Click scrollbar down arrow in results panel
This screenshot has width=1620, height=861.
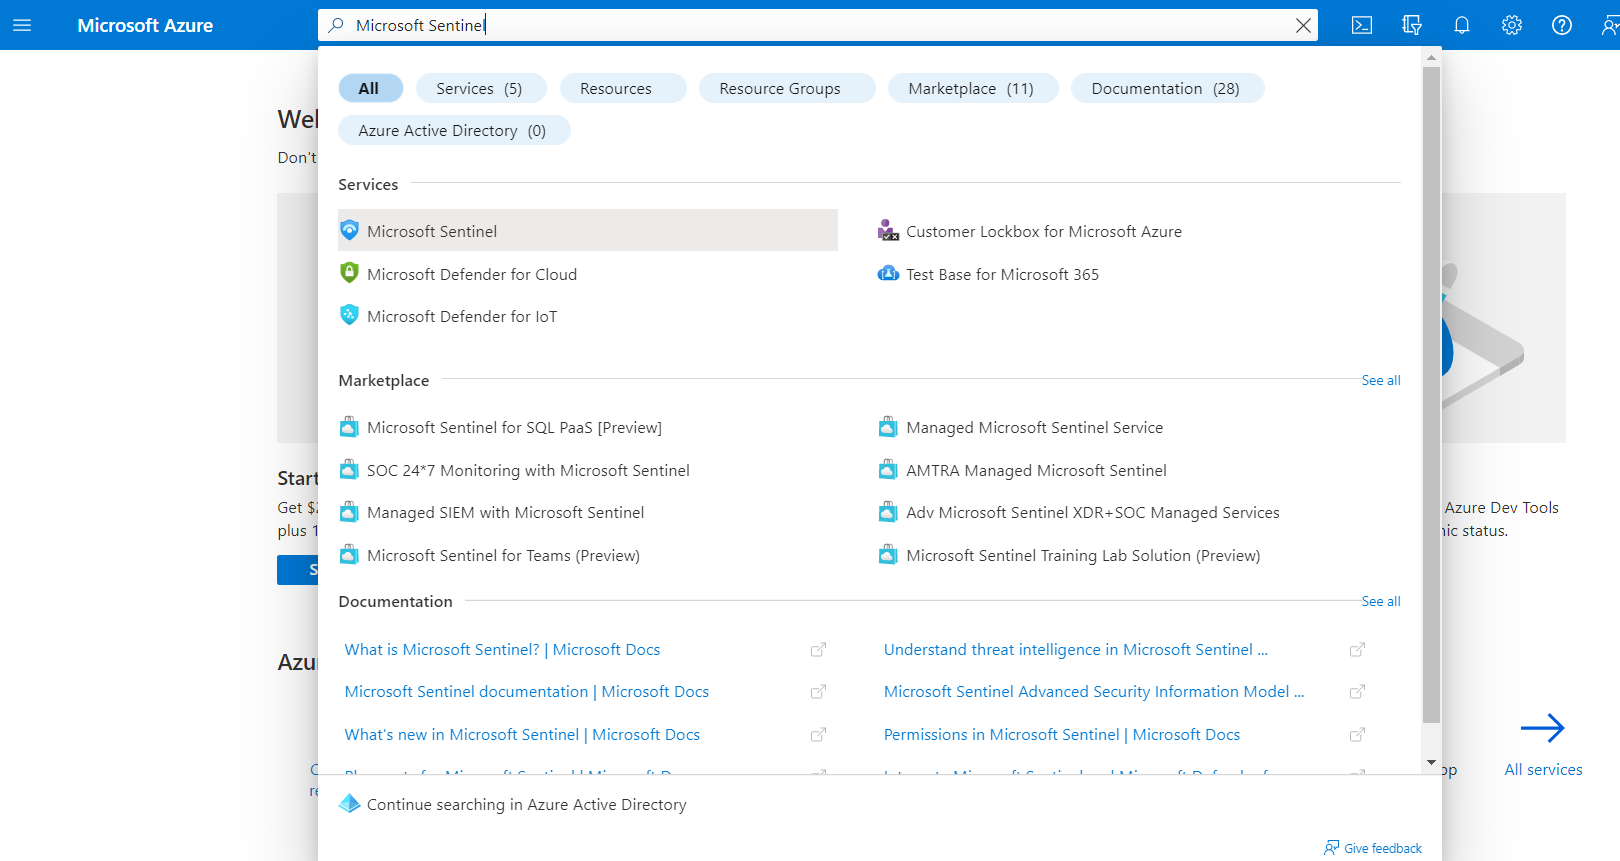point(1431,763)
